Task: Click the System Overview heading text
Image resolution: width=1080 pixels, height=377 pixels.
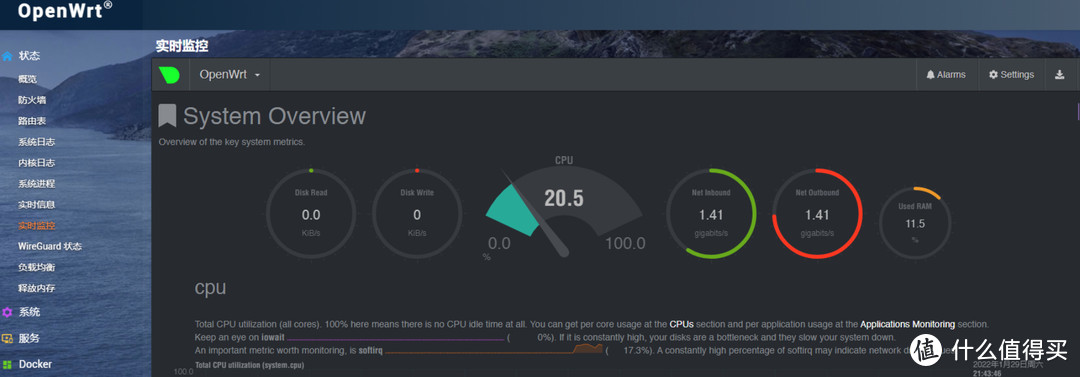Action: tap(274, 116)
